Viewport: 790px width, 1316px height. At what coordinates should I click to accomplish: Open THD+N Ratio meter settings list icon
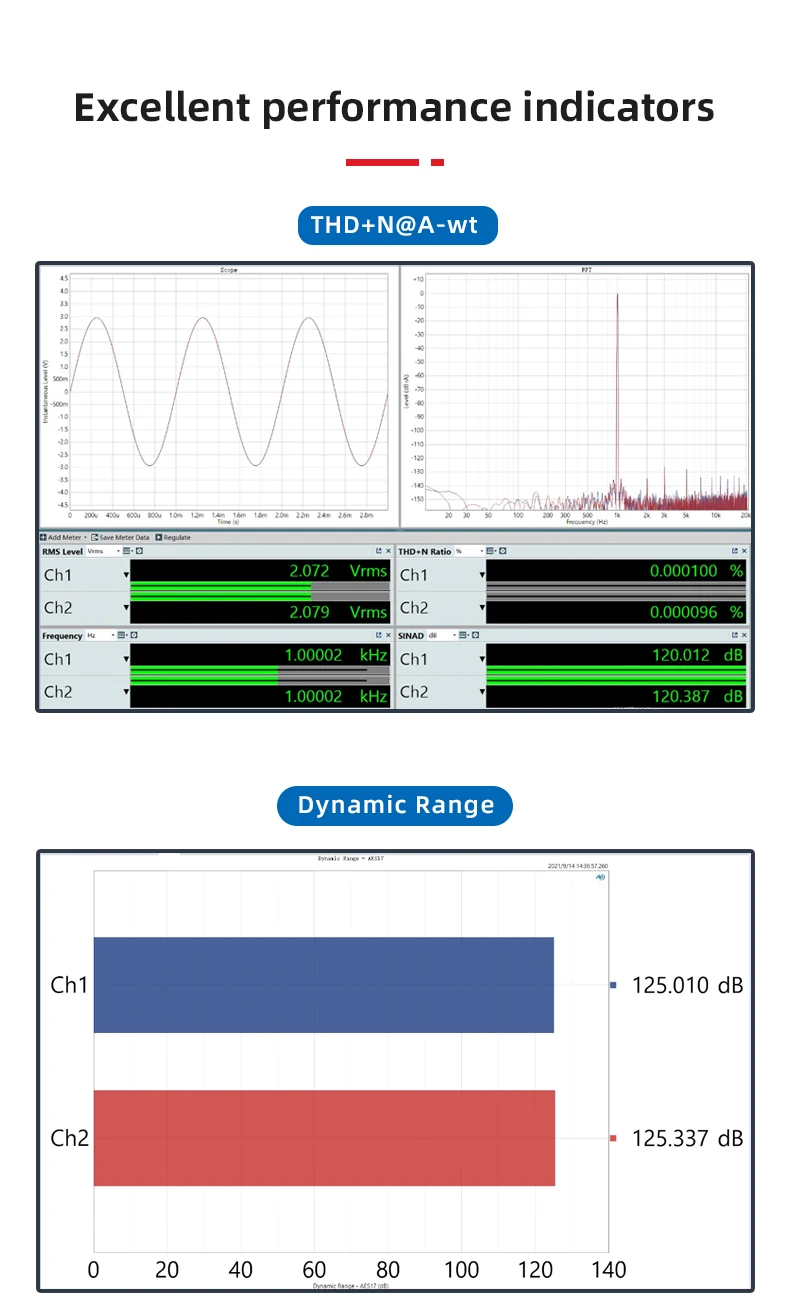coord(490,551)
